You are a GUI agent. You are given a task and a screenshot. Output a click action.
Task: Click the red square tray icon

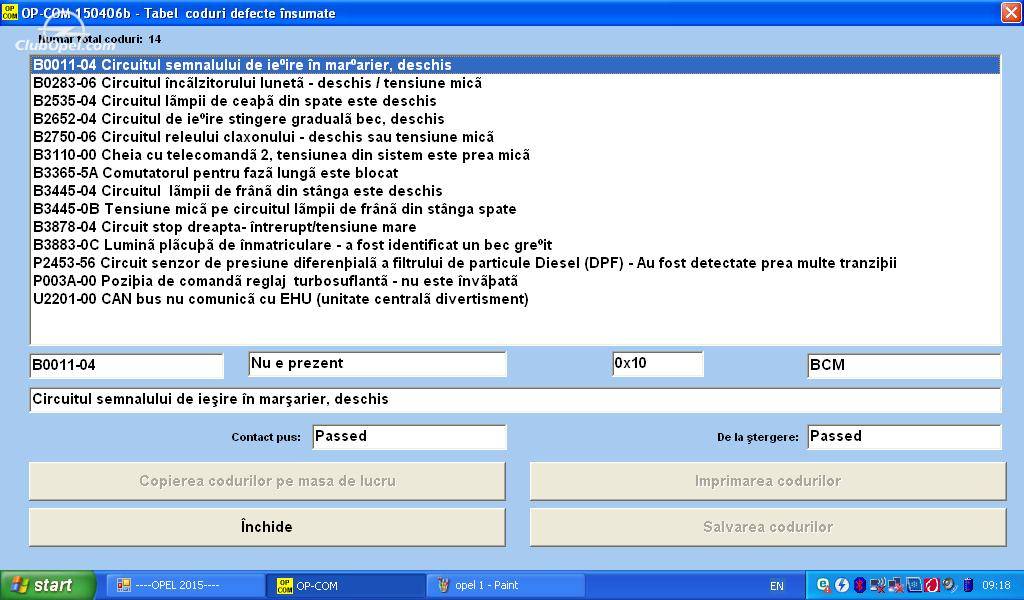931,585
